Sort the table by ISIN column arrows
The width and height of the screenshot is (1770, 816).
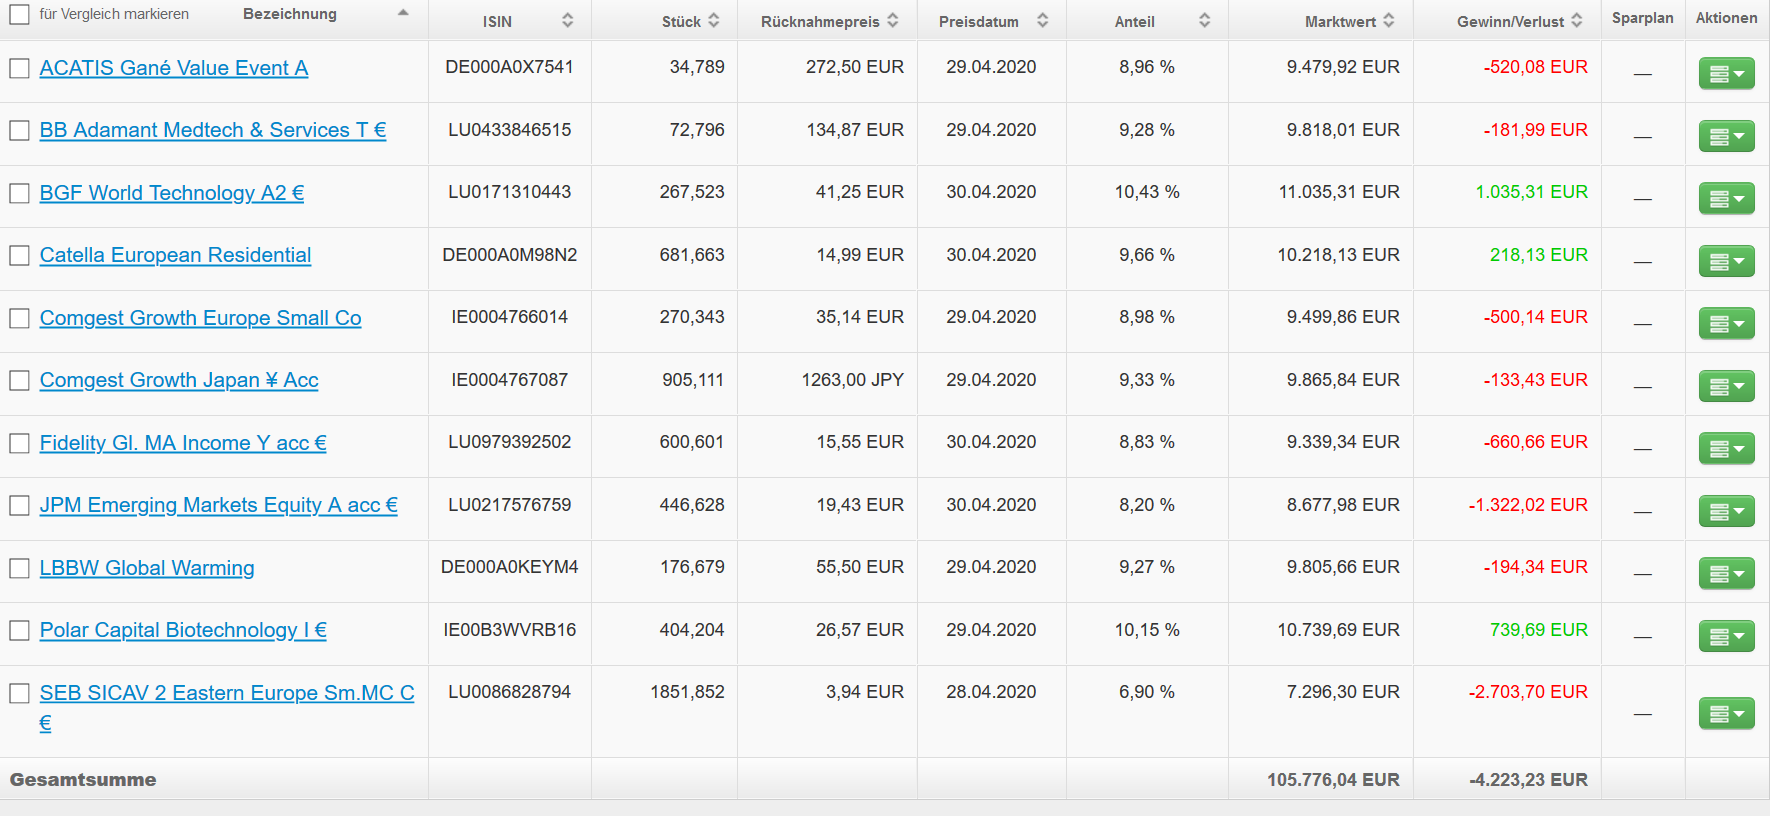tap(567, 21)
